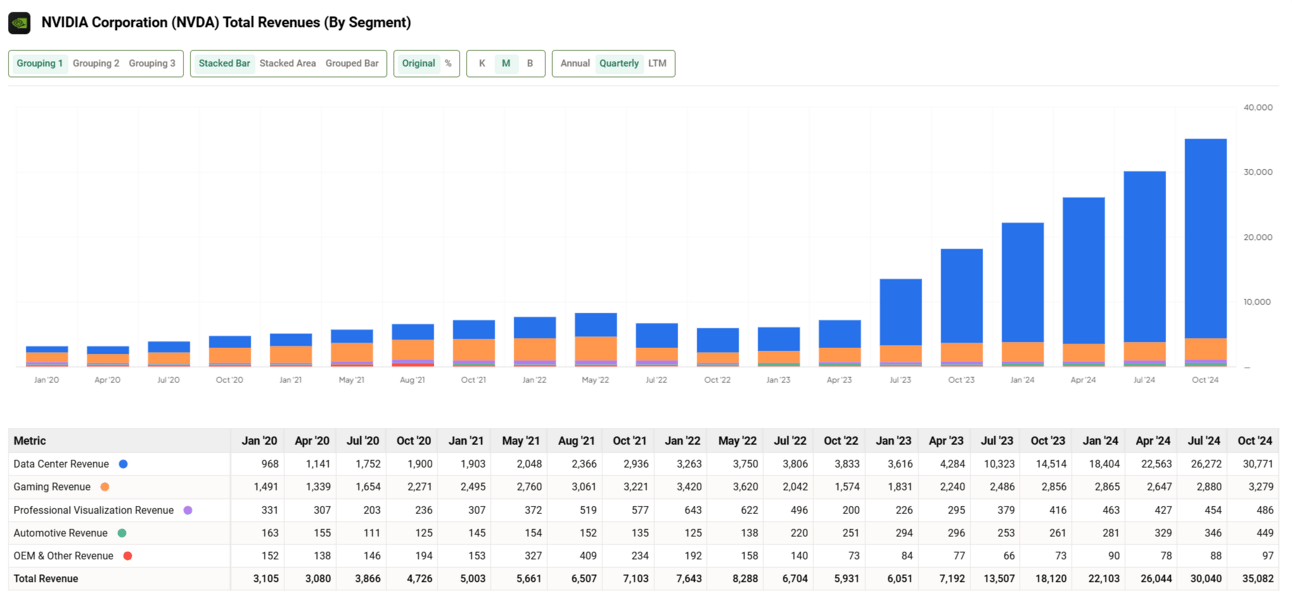
Task: Switch chart to Grouped Bar
Action: tap(352, 63)
